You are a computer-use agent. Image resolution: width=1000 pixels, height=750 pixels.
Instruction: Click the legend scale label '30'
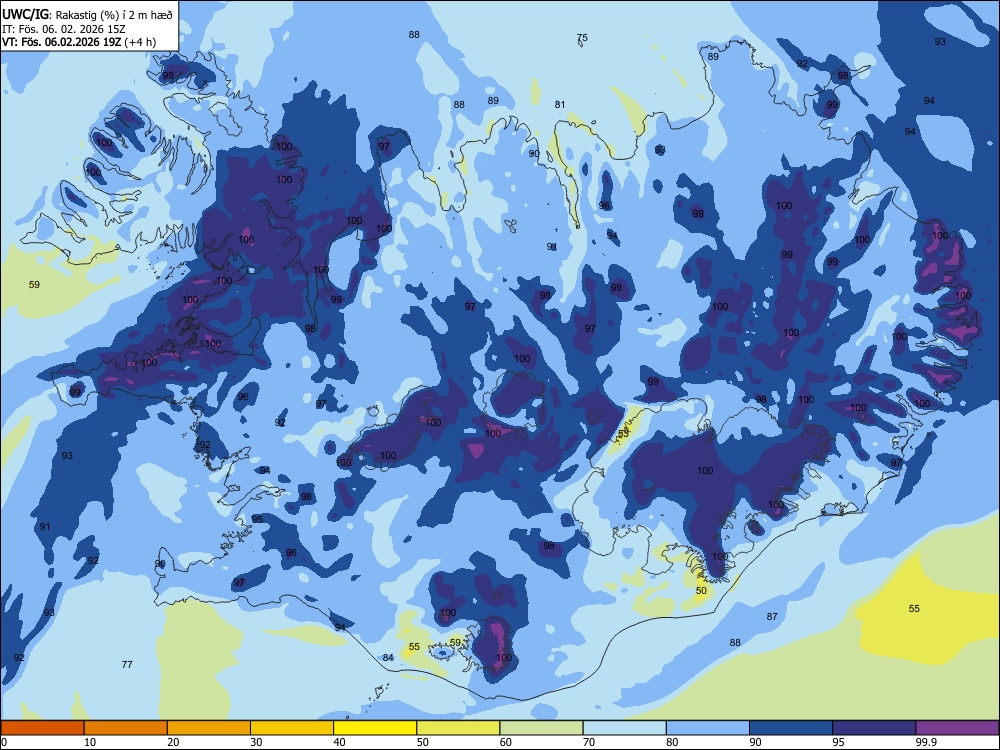pyautogui.click(x=256, y=742)
